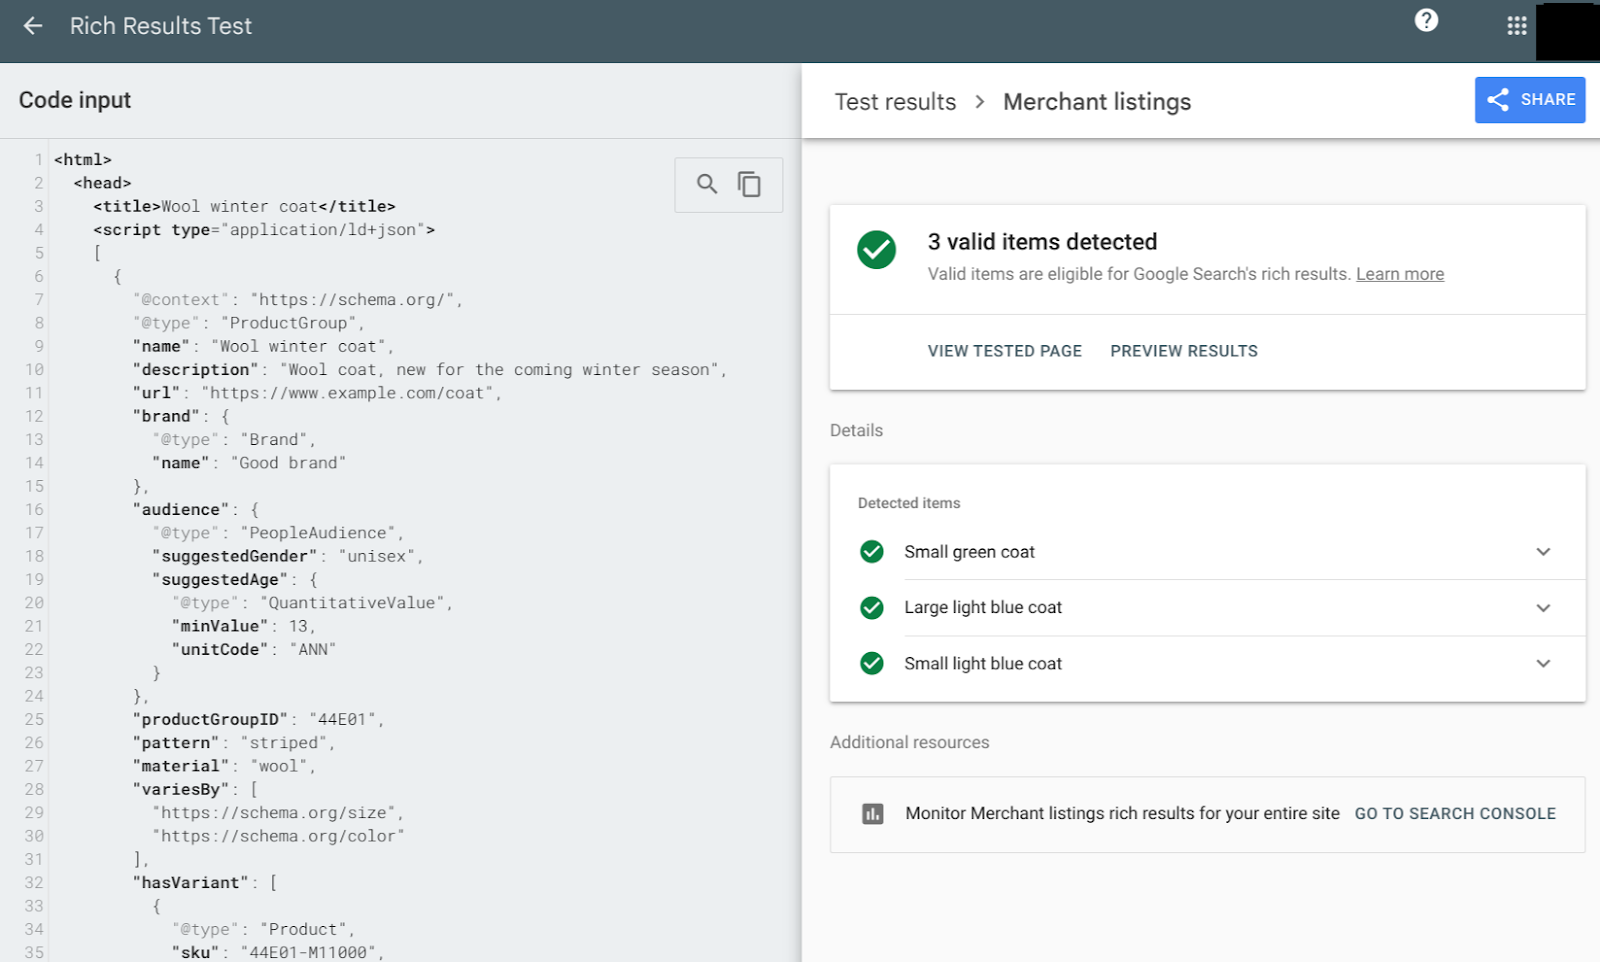Click the copy code icon in Code input

[x=749, y=184]
